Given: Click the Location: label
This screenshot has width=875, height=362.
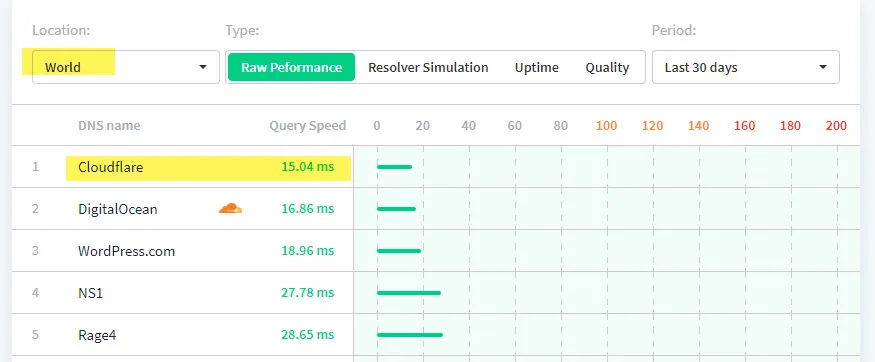Looking at the screenshot, I should tap(61, 30).
